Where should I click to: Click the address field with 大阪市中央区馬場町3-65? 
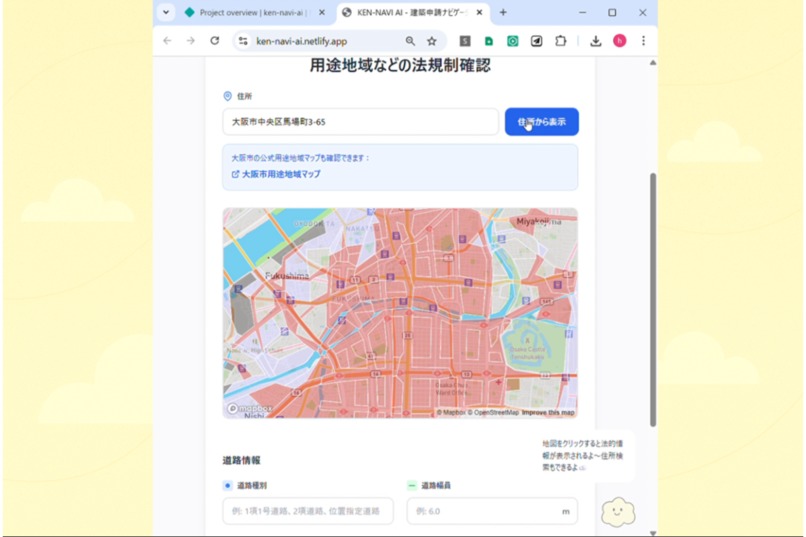(360, 122)
